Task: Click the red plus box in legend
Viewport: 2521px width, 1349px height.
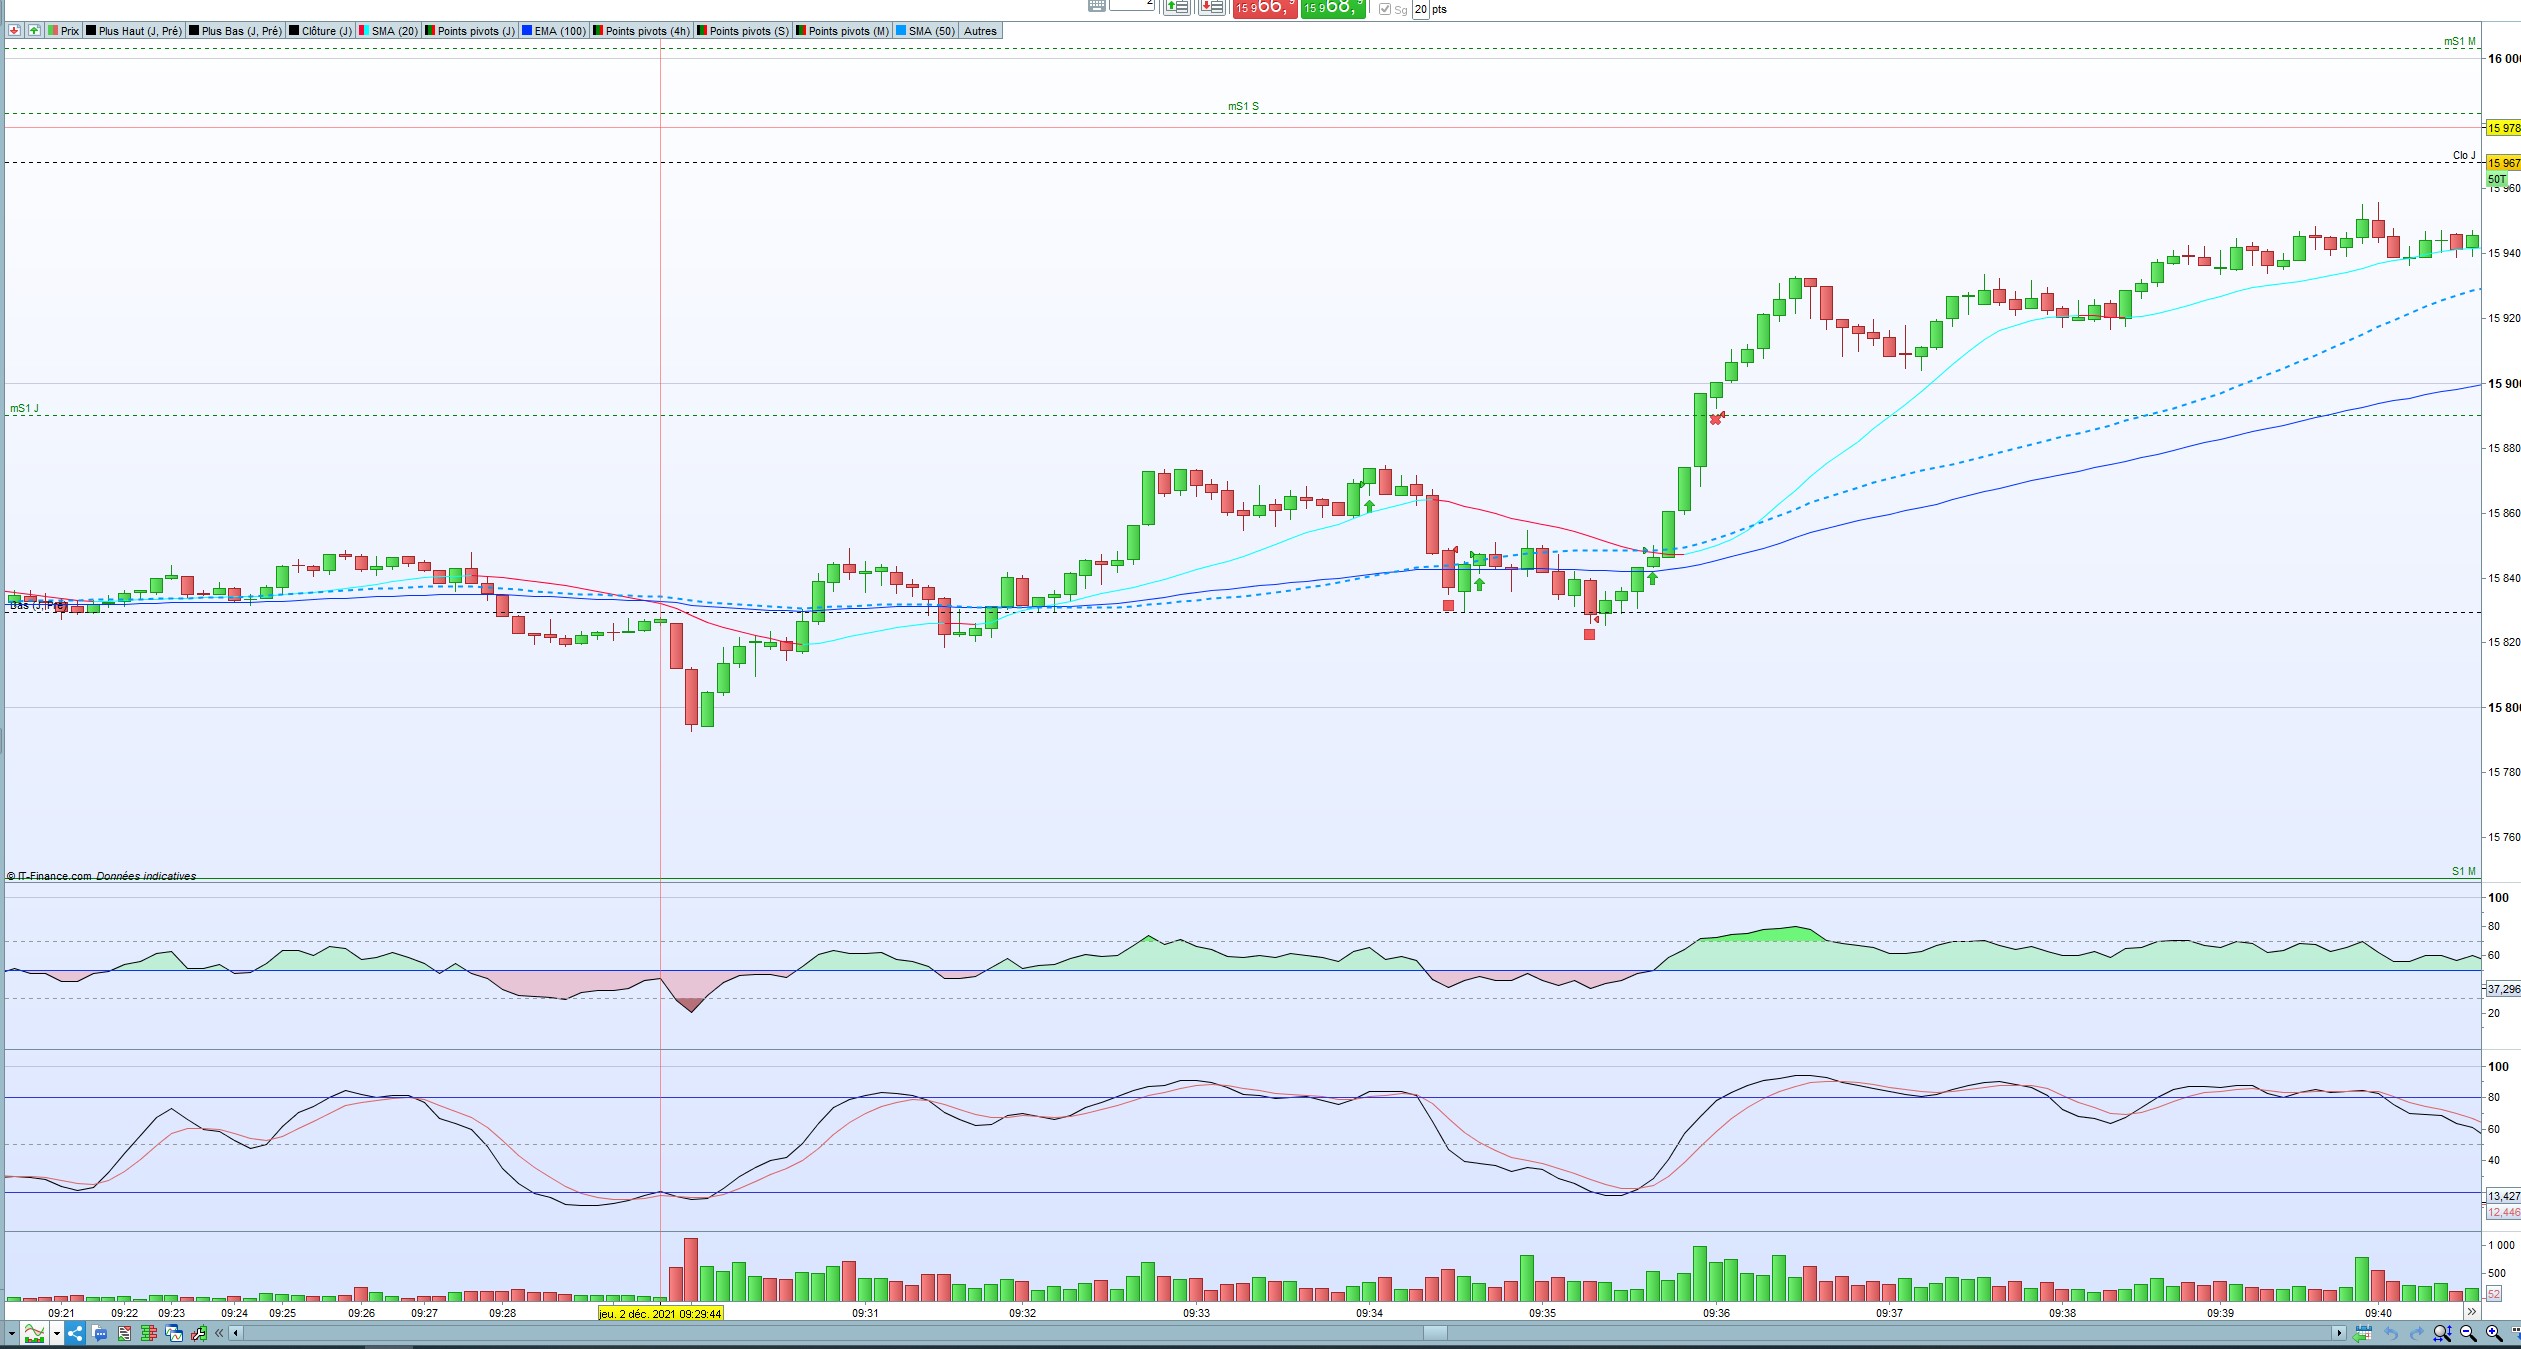Action: (x=14, y=31)
